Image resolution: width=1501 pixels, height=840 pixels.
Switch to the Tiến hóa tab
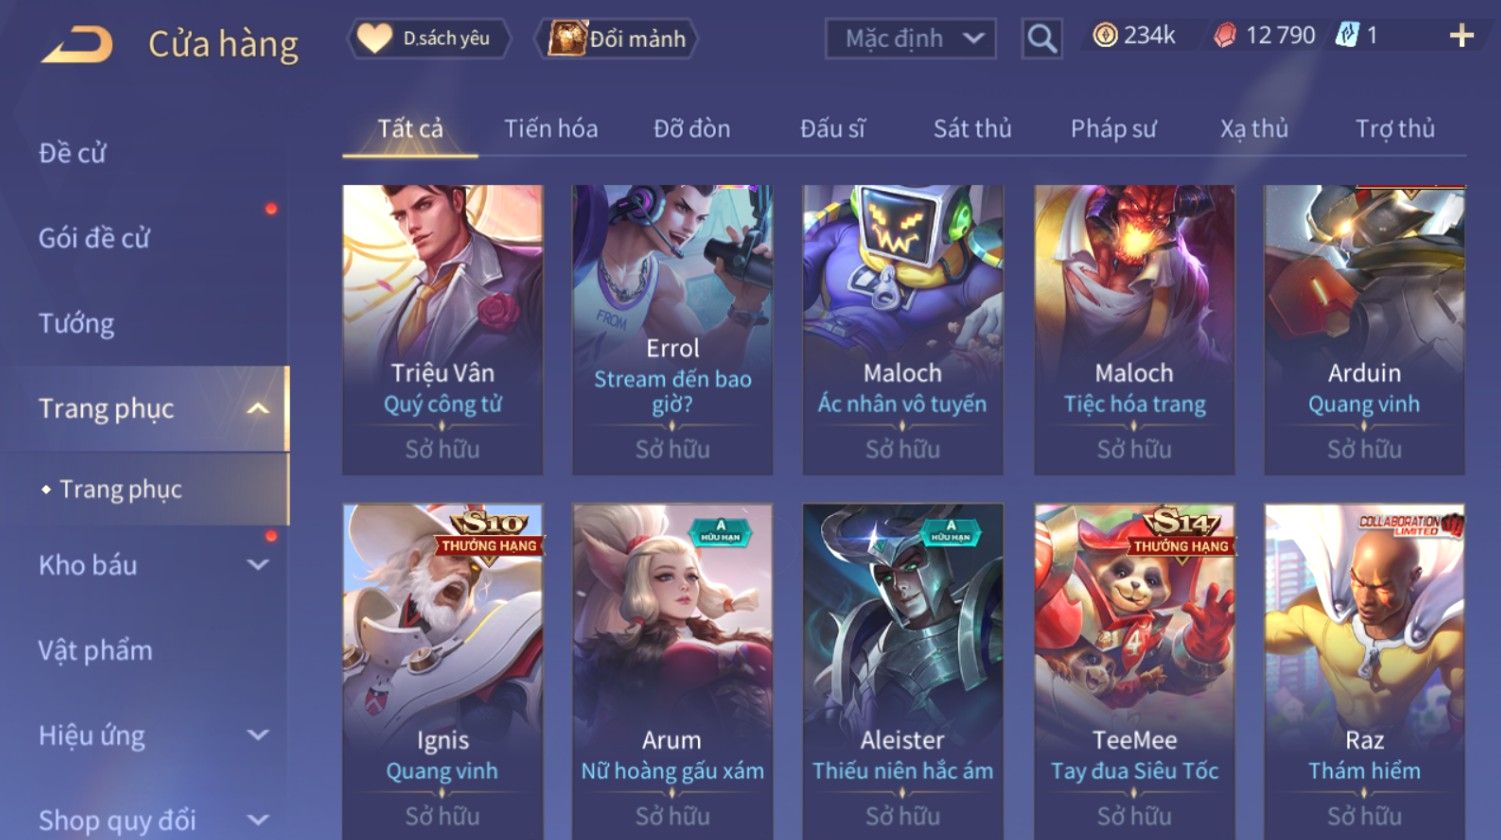551,129
